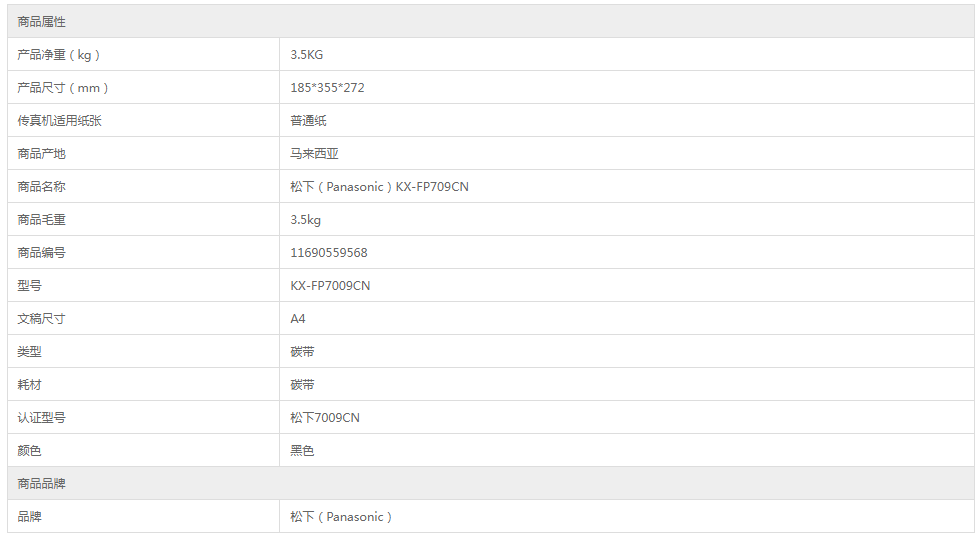
Task: Click the 认证型号 label
Action: (42, 418)
